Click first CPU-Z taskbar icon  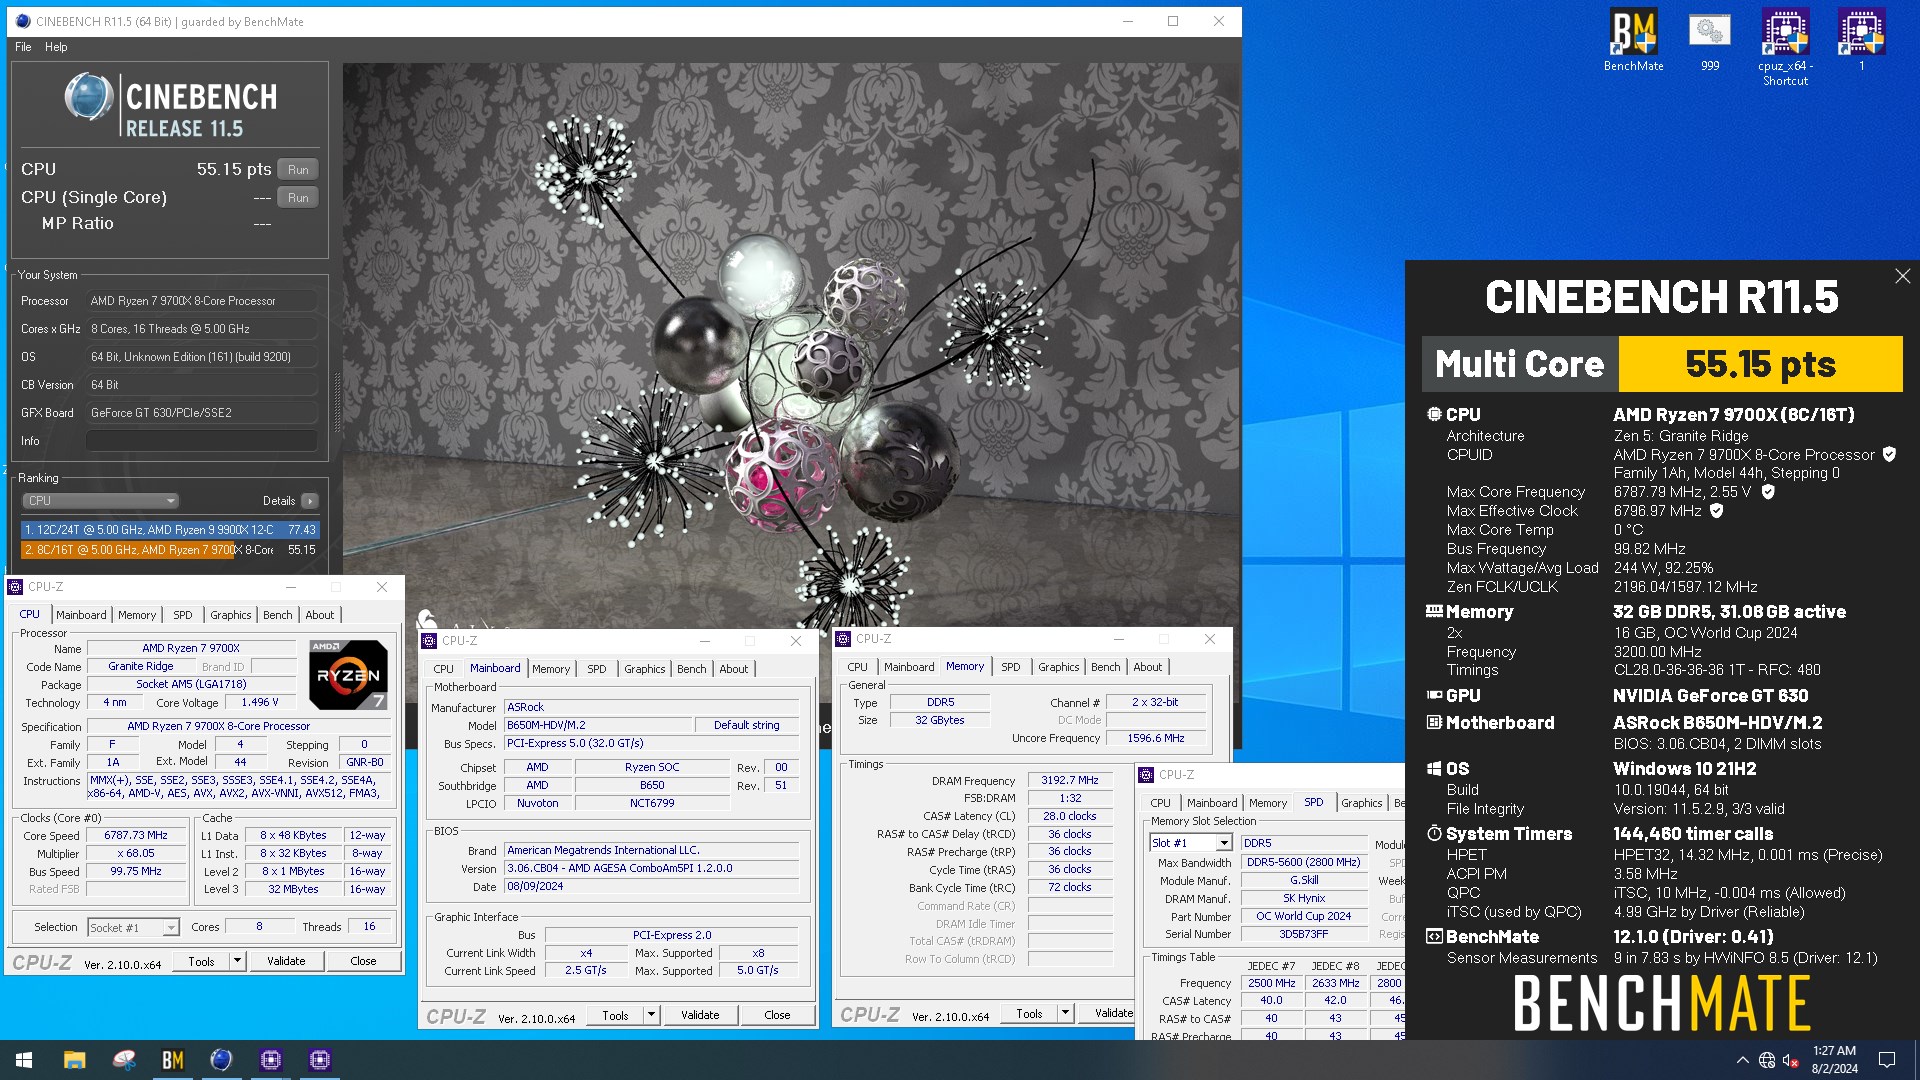[x=270, y=1060]
